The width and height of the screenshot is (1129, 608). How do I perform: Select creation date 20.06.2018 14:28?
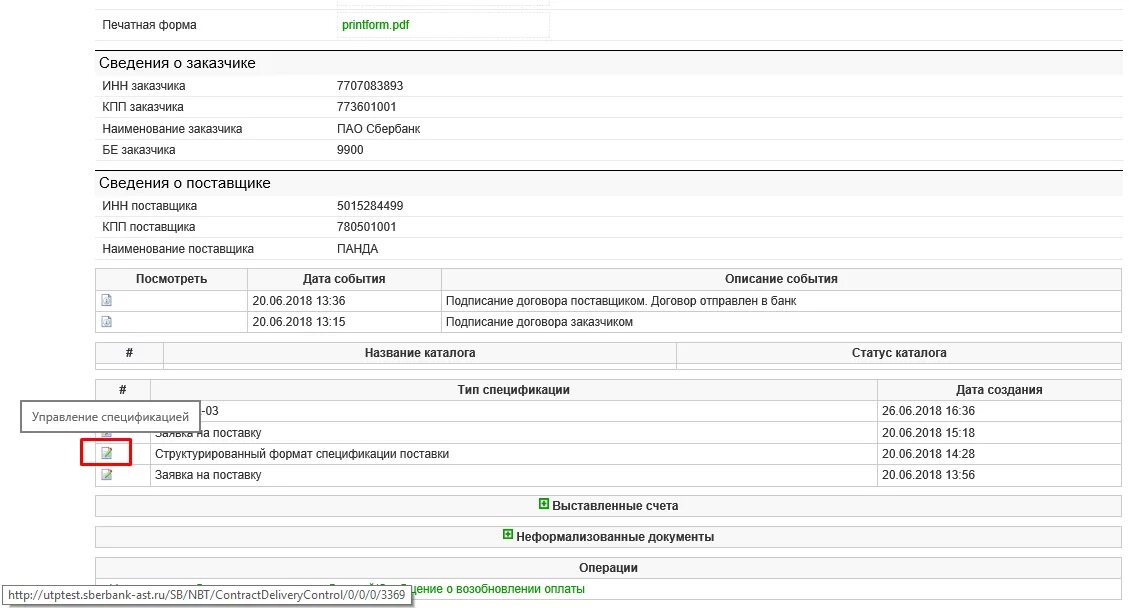[928, 454]
